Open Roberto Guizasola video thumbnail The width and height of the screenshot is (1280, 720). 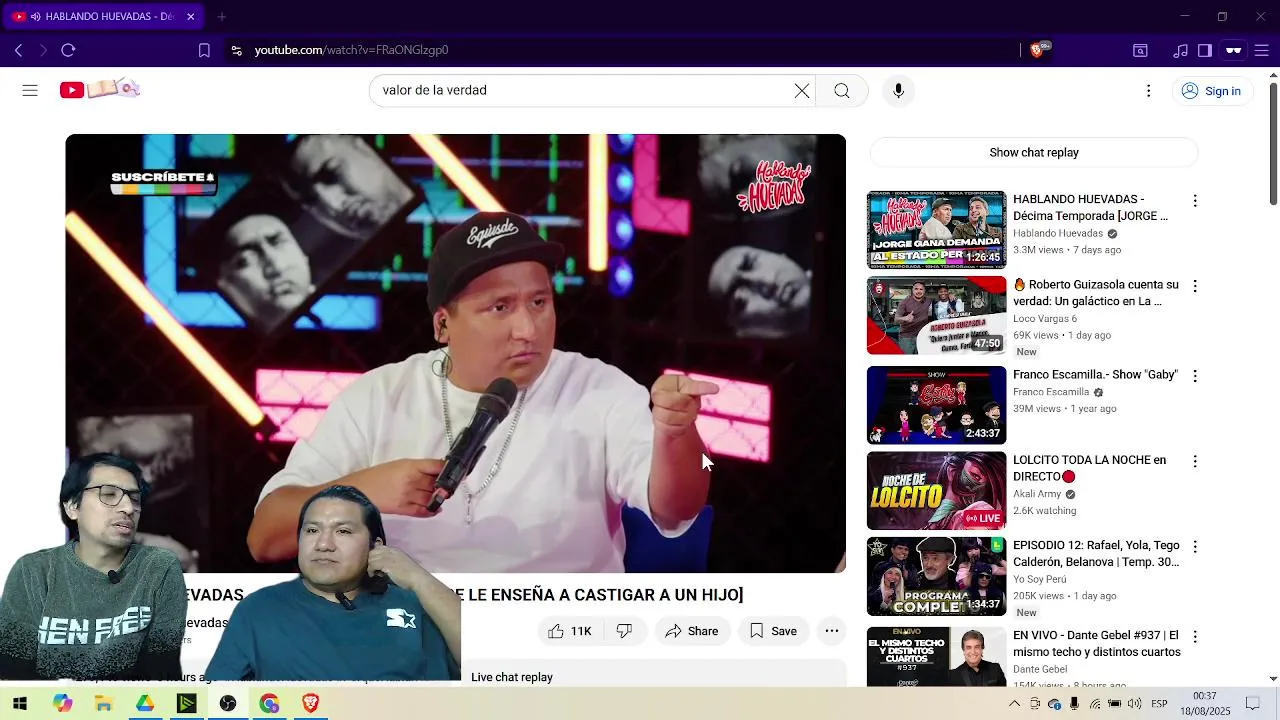(x=936, y=316)
